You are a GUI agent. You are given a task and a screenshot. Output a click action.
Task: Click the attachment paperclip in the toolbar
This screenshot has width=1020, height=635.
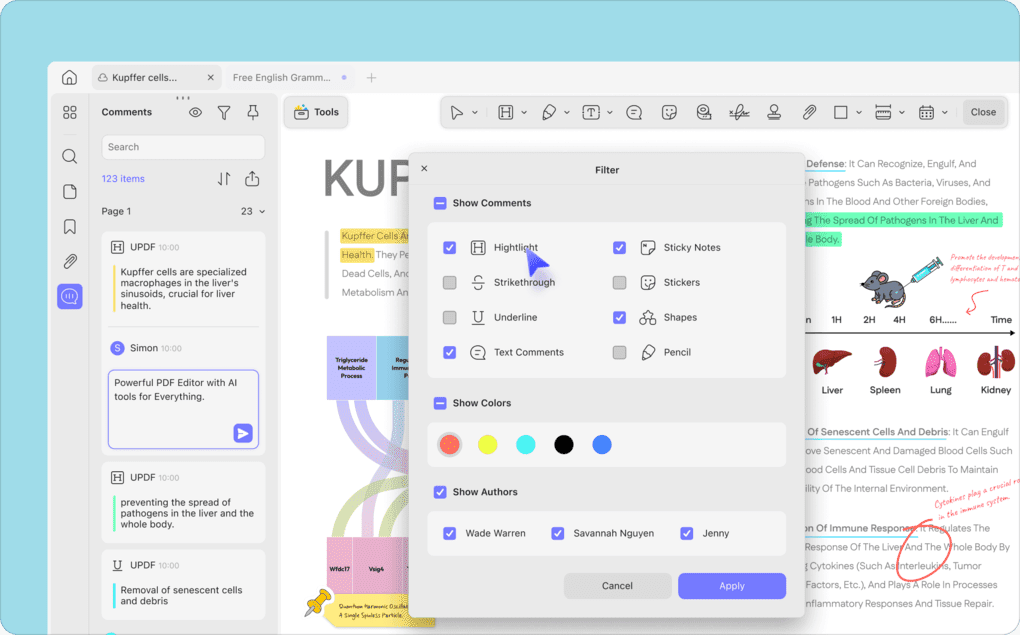point(809,111)
